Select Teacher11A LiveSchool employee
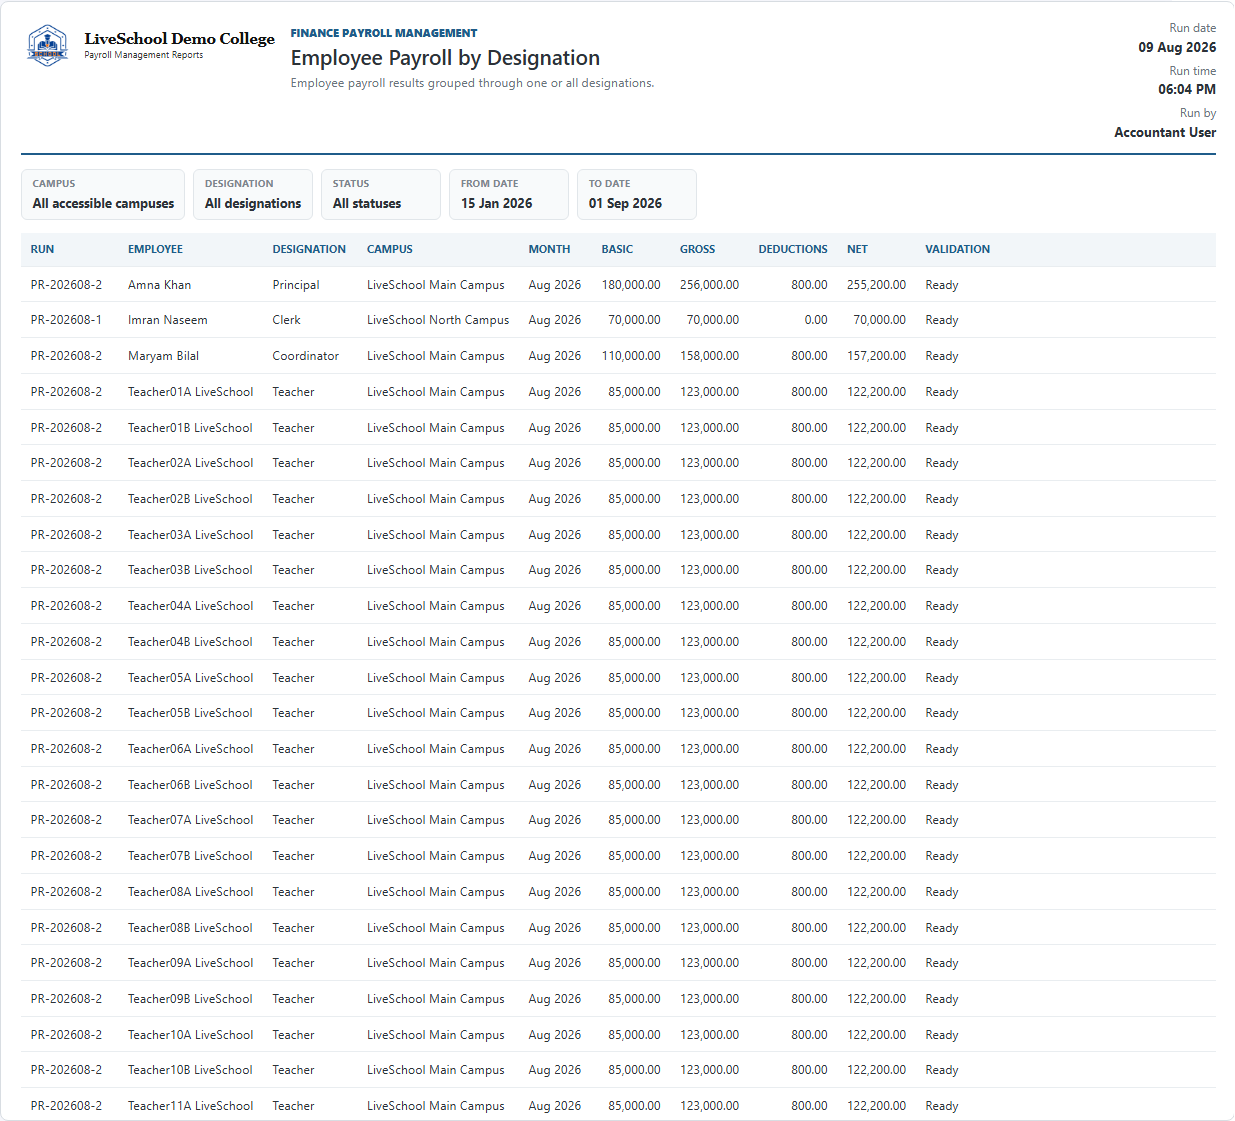 point(190,1106)
